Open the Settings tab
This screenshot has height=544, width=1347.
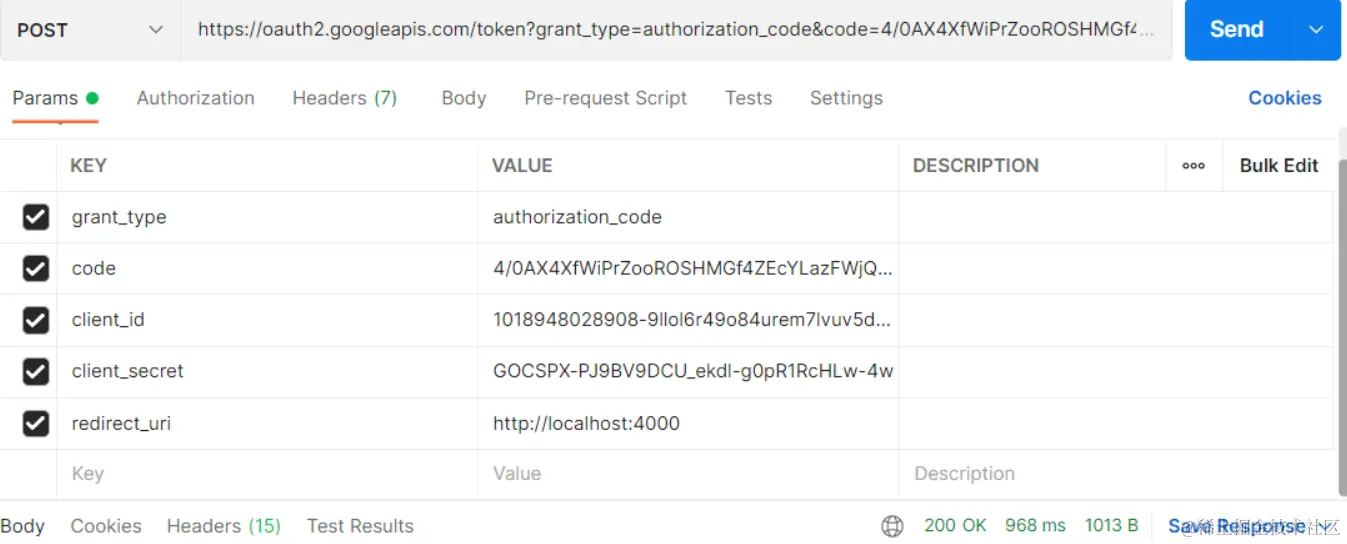[x=846, y=98]
